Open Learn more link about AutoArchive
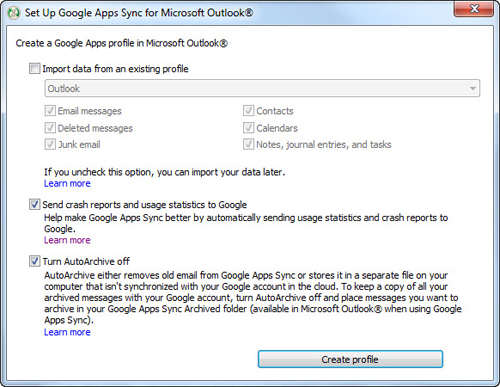This screenshot has height=387, width=500. pyautogui.click(x=67, y=332)
